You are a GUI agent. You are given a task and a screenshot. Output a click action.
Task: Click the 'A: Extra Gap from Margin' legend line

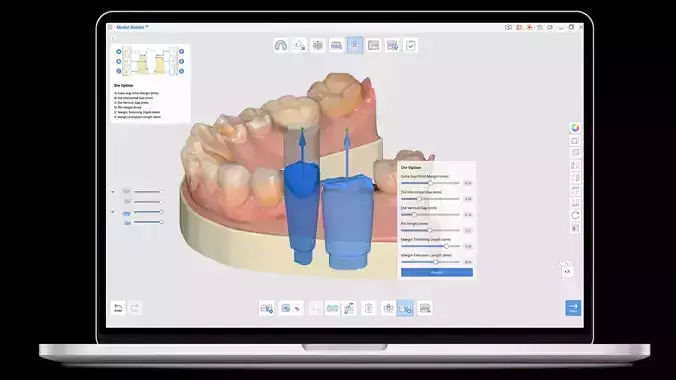136,93
